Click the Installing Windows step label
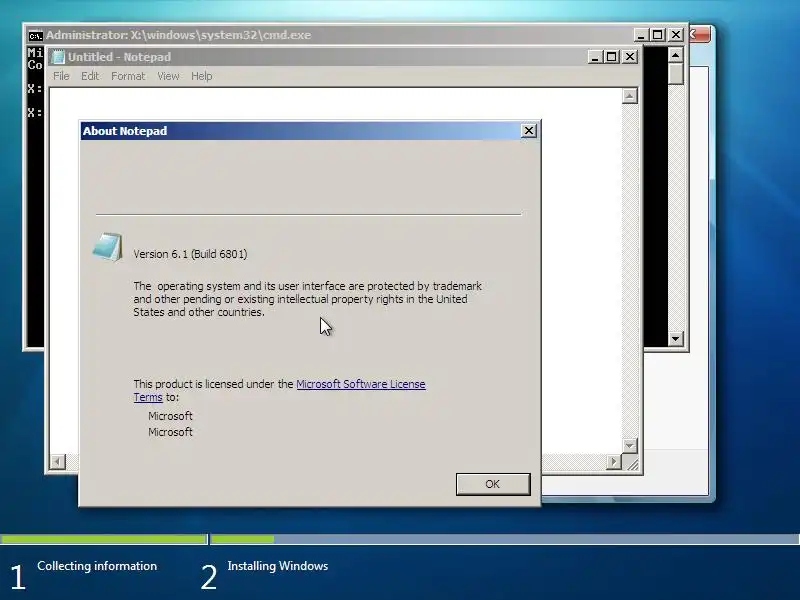Screen dimensions: 800x600 (x=278, y=566)
